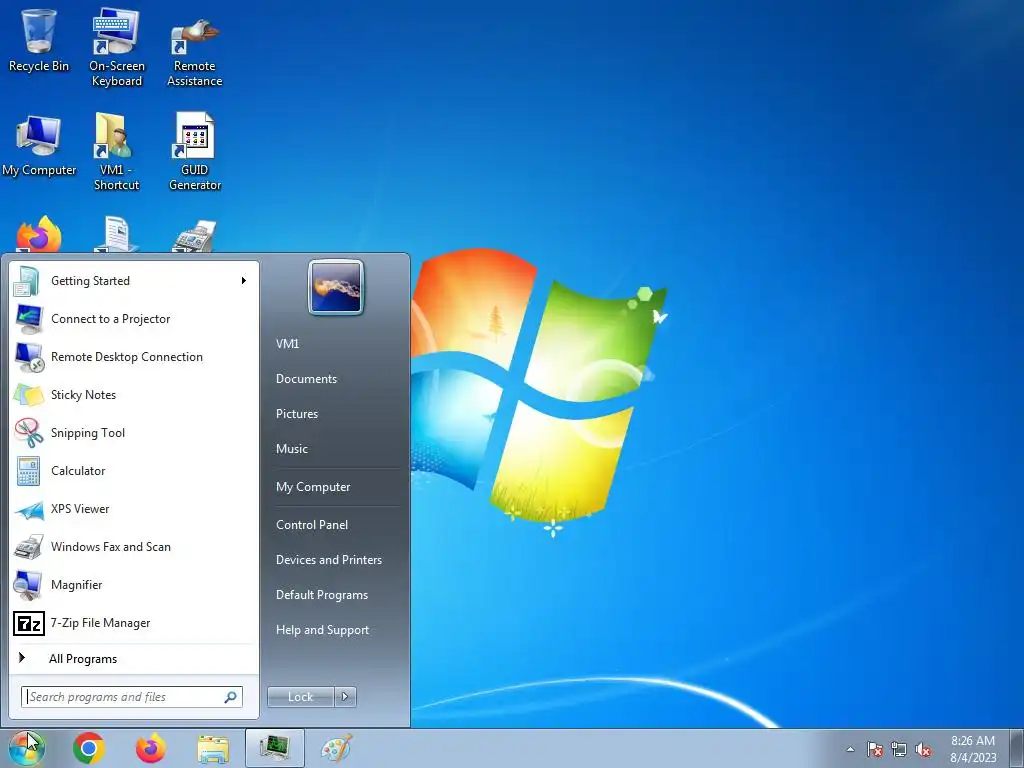Image resolution: width=1024 pixels, height=768 pixels.
Task: Select the My Computer desktop icon
Action: (39, 146)
